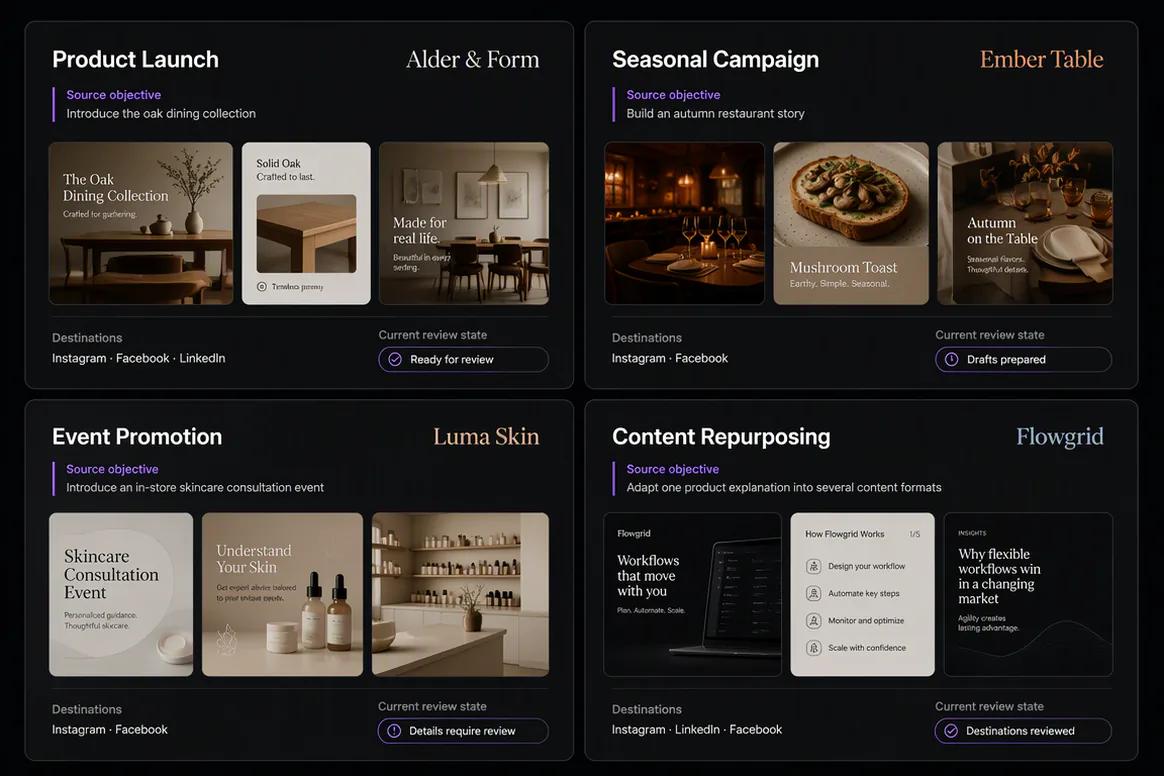This screenshot has height=776, width=1164.
Task: Click Destinations label in Content Repurposing card
Action: click(647, 709)
